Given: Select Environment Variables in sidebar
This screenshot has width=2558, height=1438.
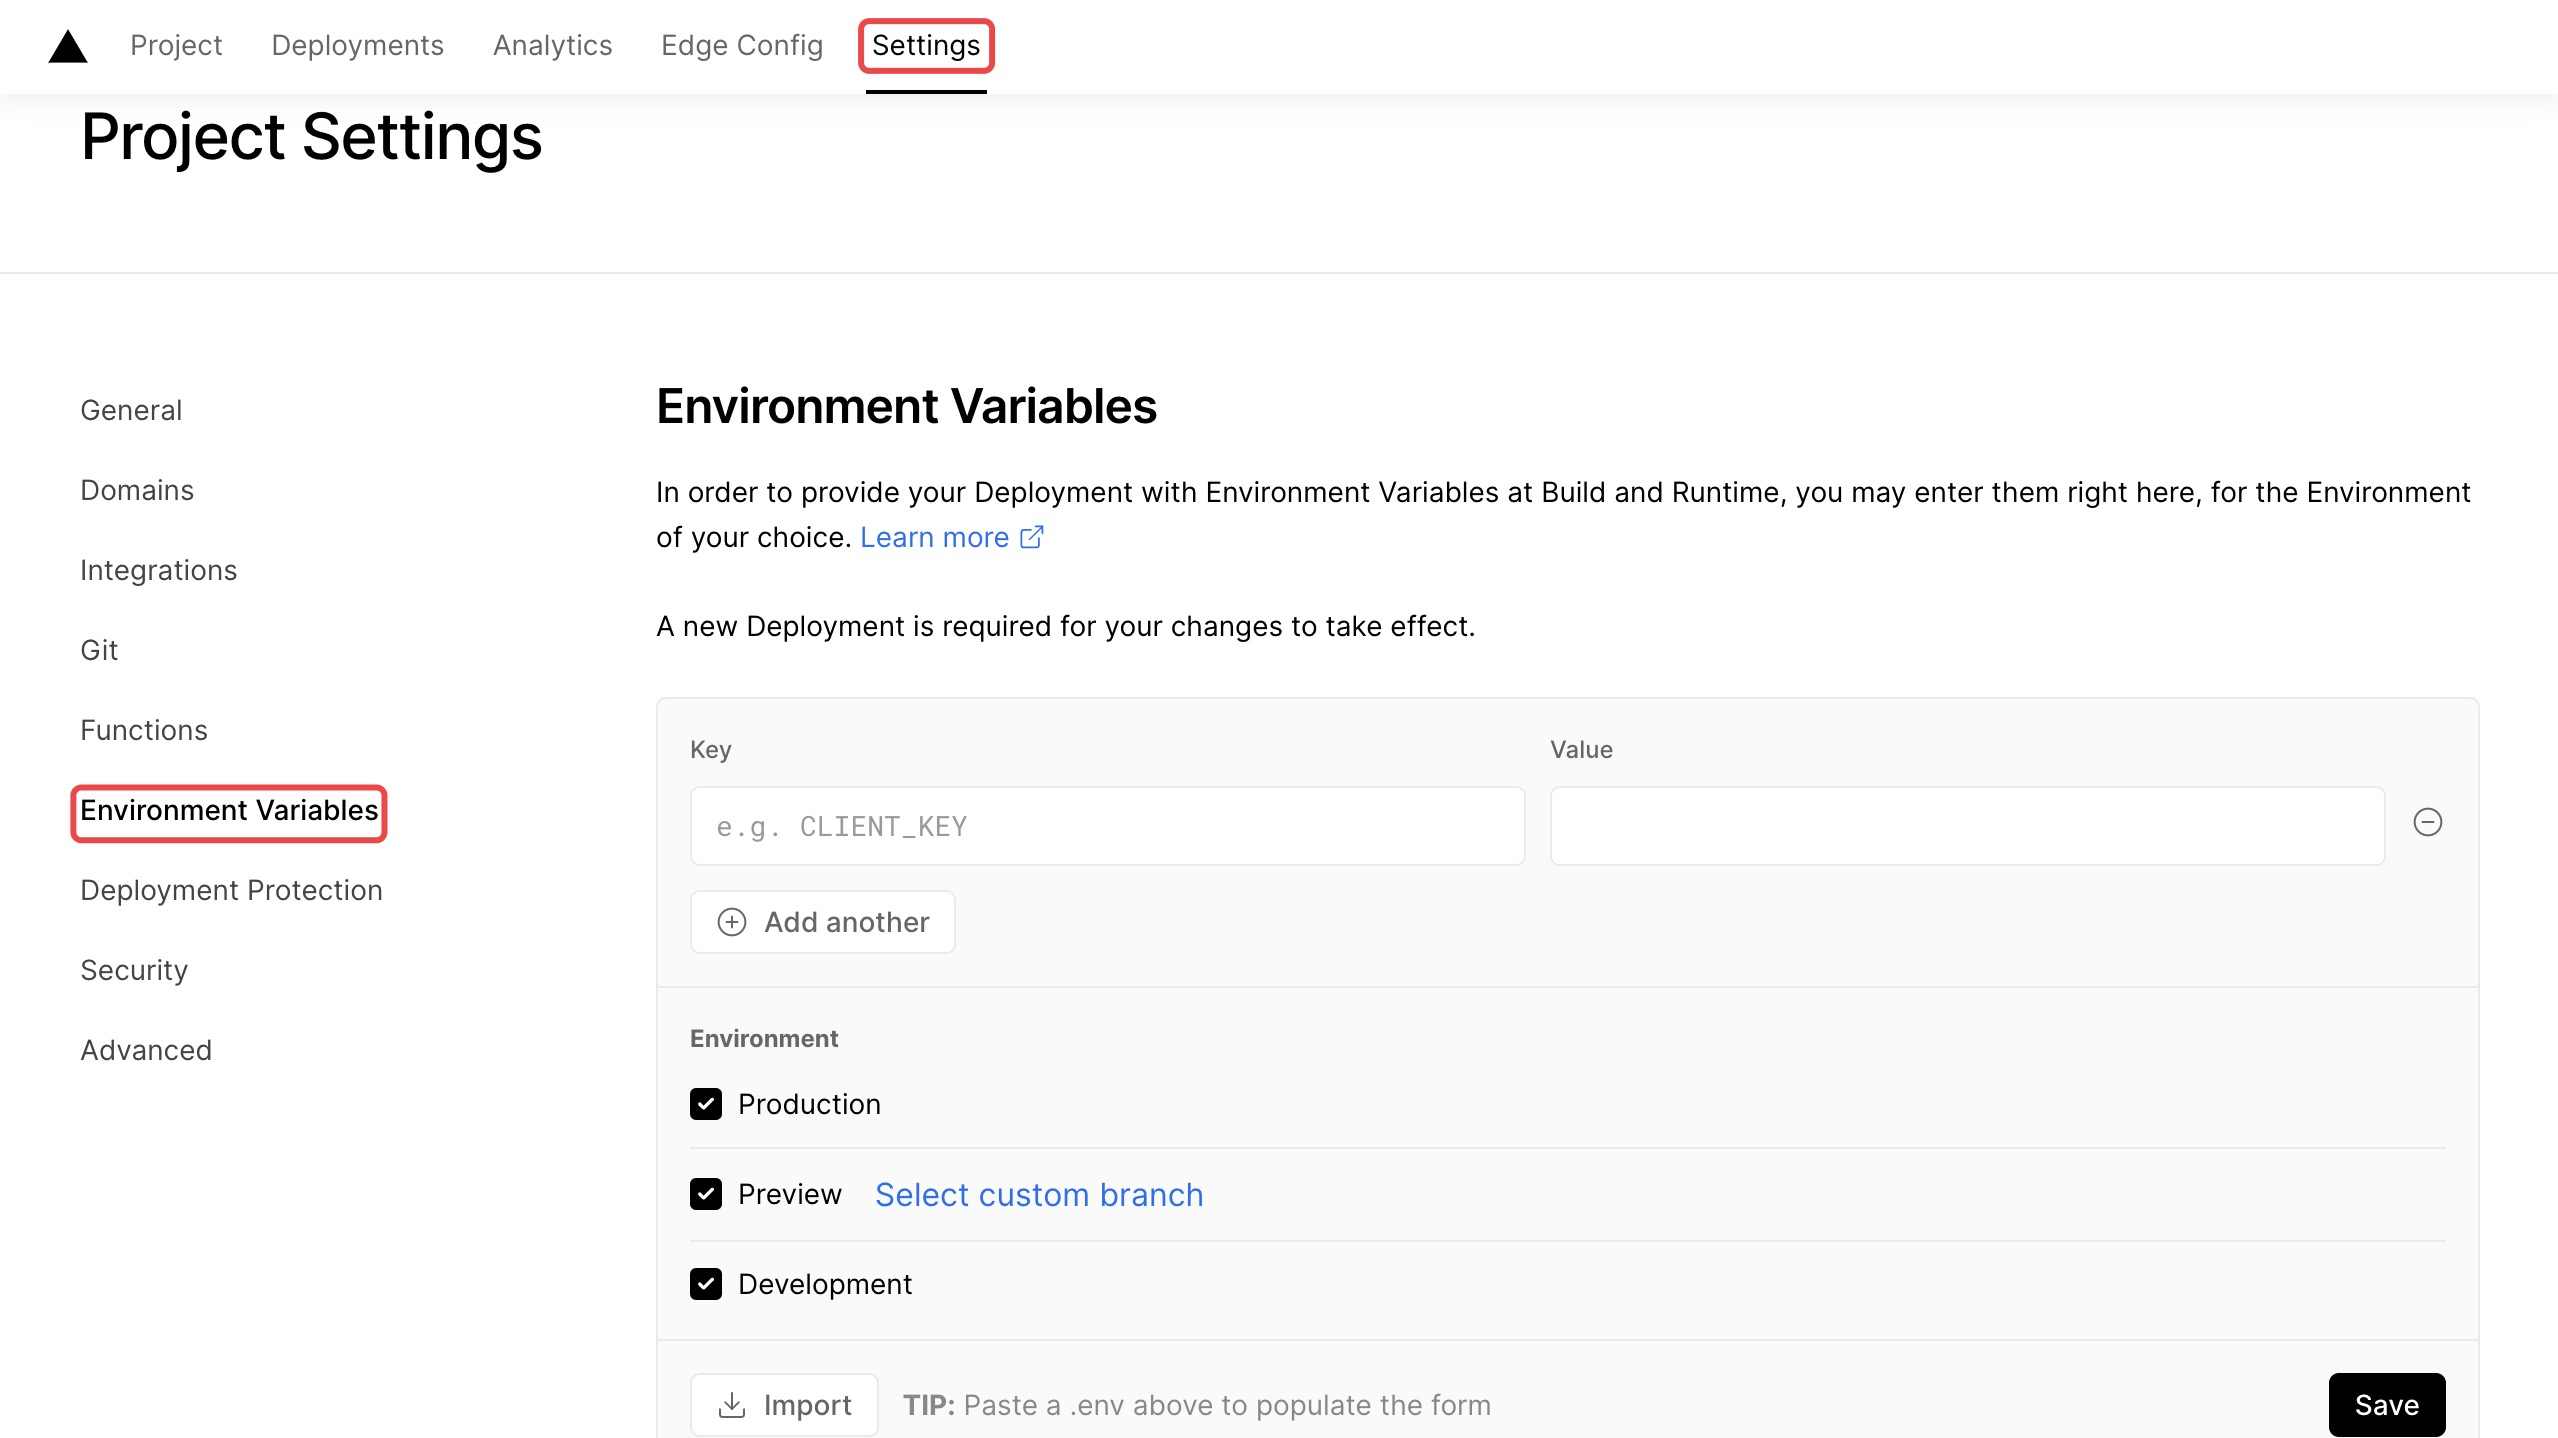Looking at the screenshot, I should 229,812.
